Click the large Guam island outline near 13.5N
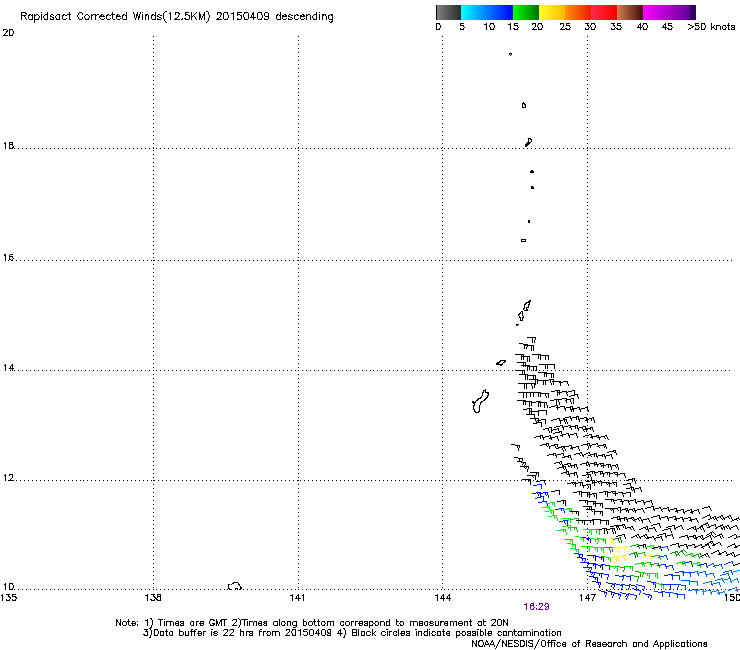740x650 pixels. 480,401
